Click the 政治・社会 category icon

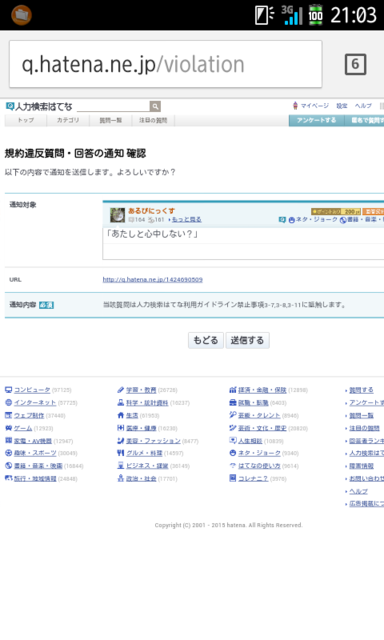coord(120,478)
